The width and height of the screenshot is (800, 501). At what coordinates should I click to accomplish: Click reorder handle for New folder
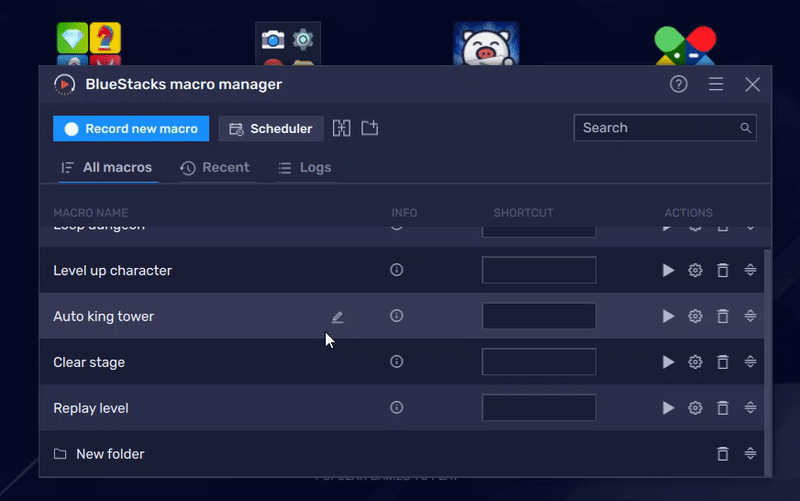[x=750, y=453]
